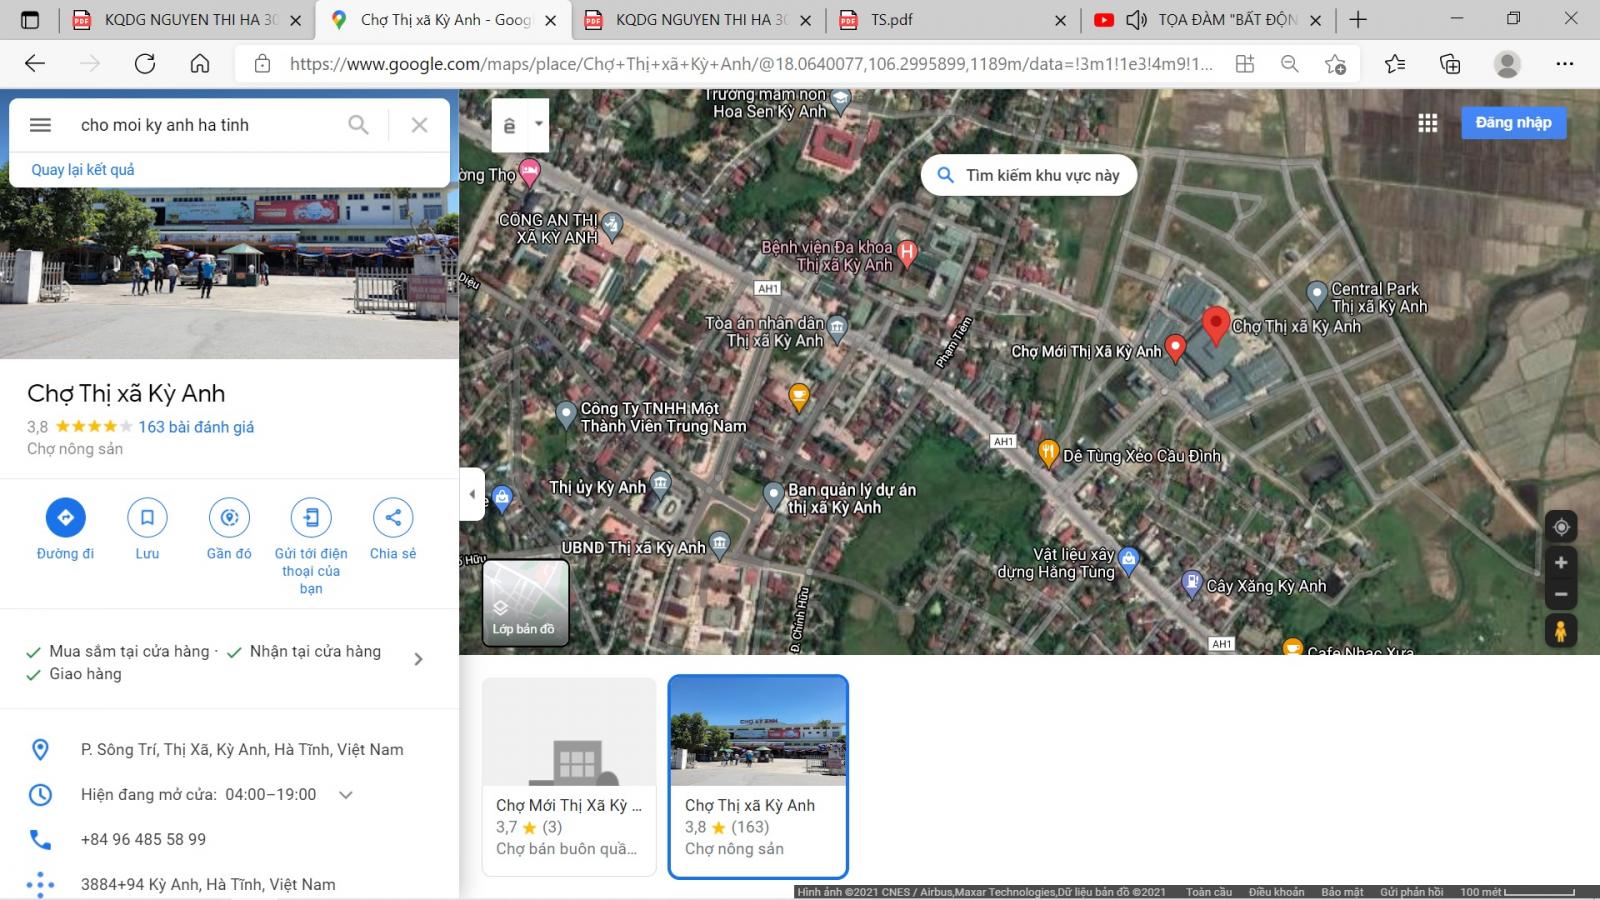
Task: Zoom in with the plus button
Action: [x=1561, y=563]
